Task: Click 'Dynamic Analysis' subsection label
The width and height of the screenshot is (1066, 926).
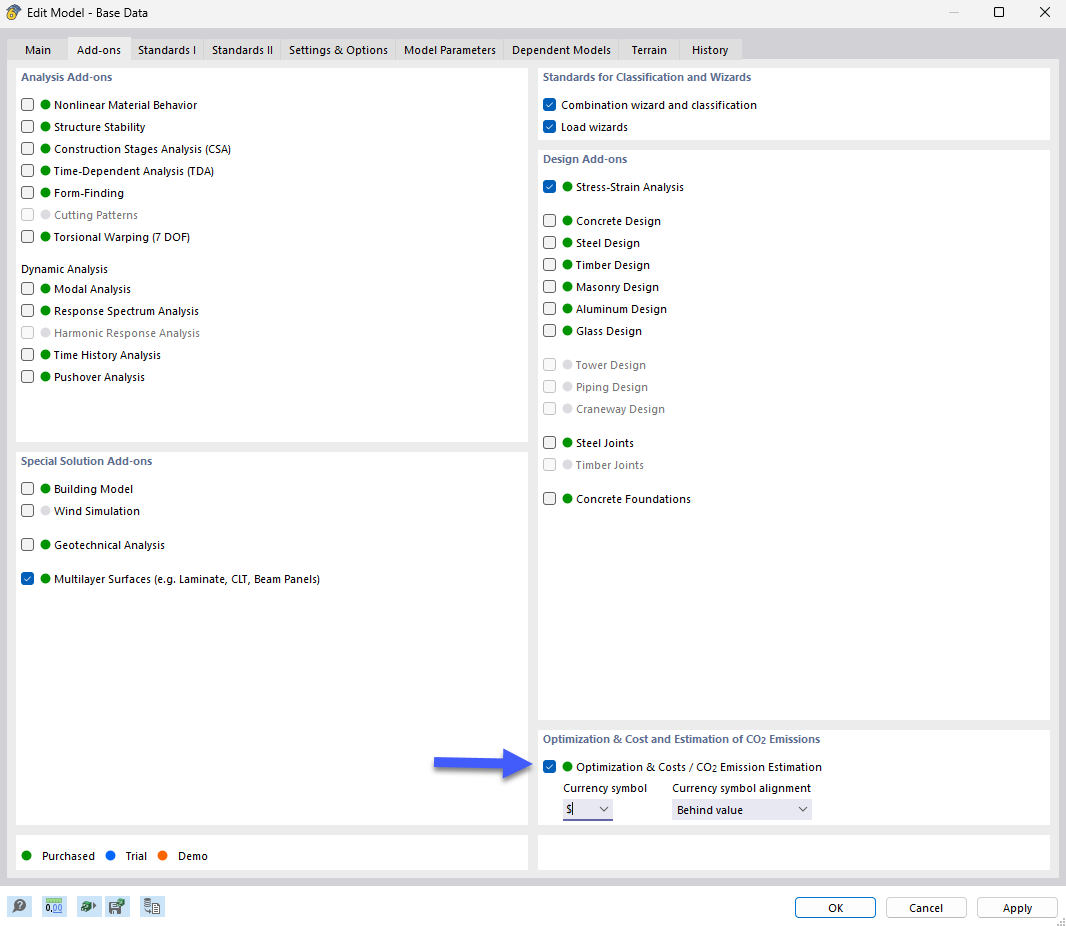Action: 65,269
